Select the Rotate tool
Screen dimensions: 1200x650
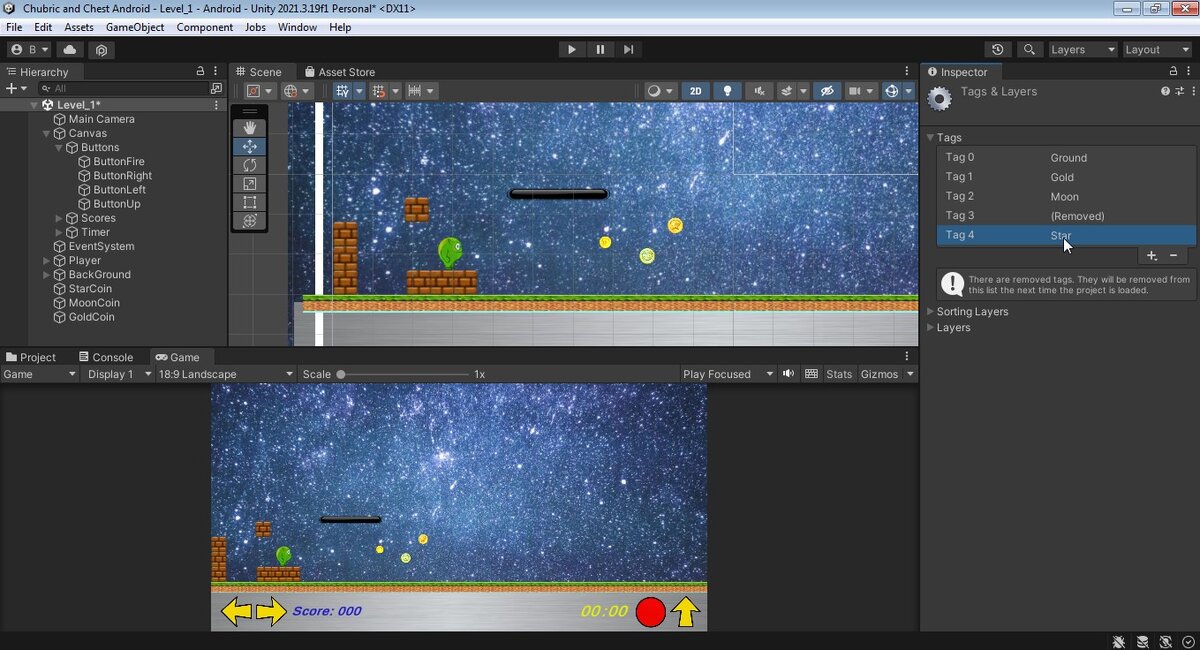click(x=250, y=165)
